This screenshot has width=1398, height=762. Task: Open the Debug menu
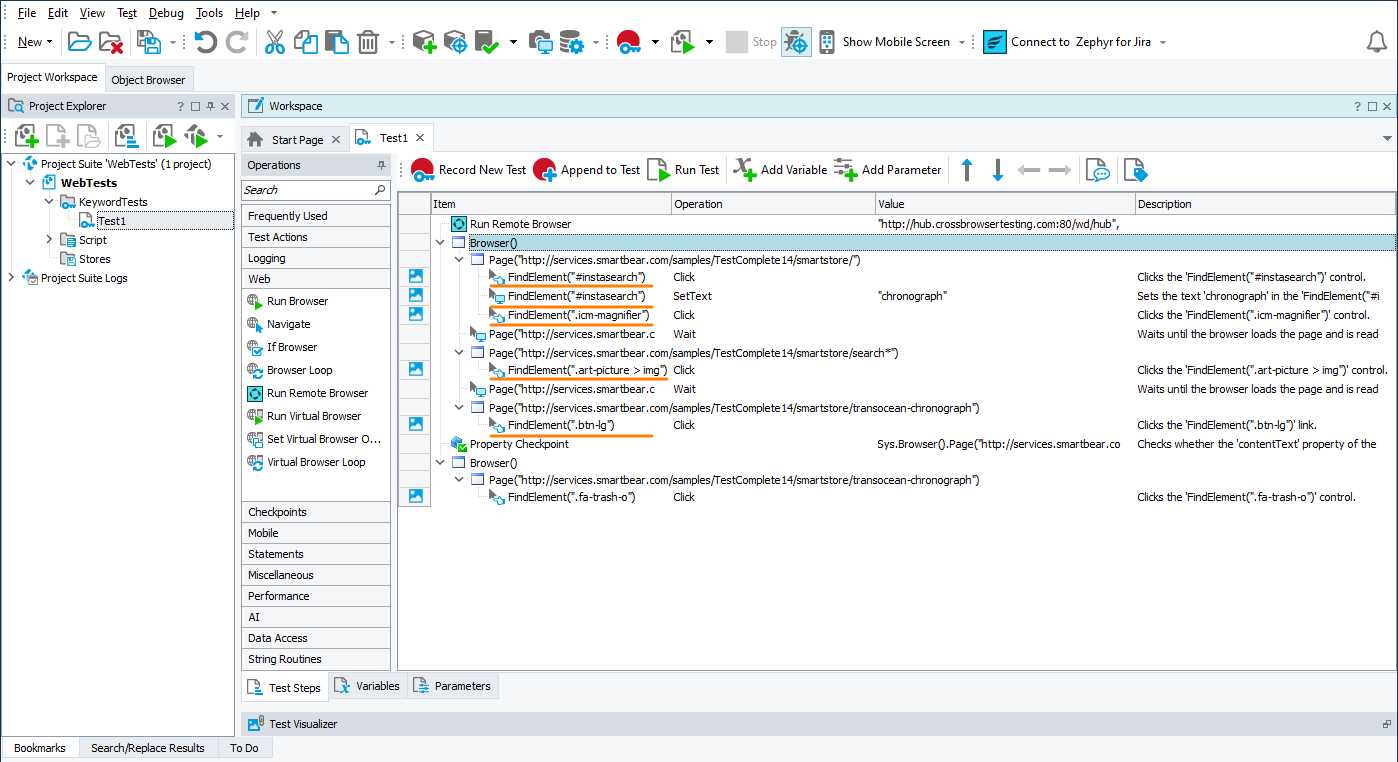(x=166, y=12)
